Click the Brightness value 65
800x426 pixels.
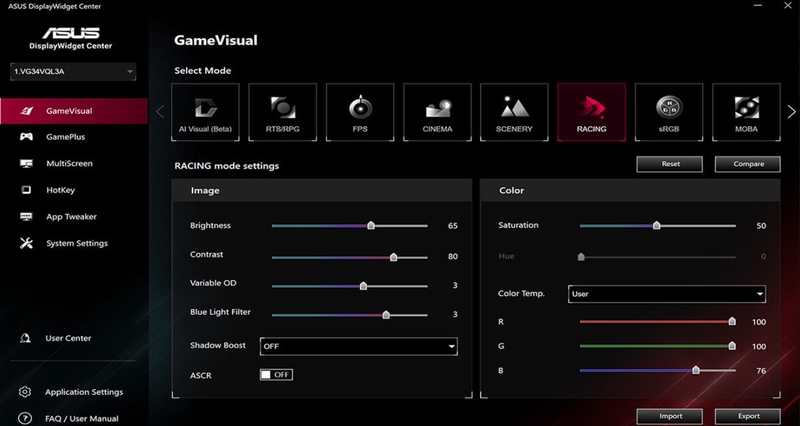click(x=453, y=225)
